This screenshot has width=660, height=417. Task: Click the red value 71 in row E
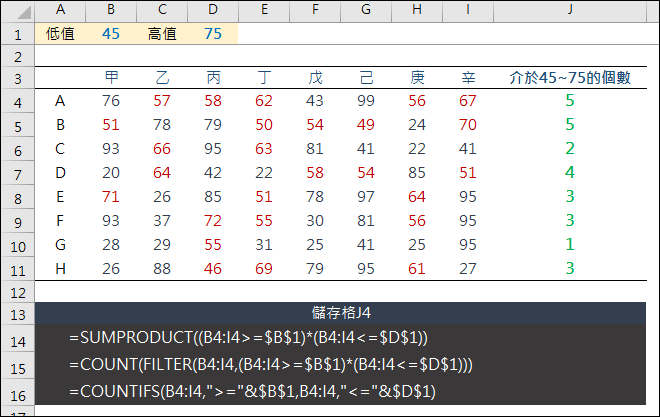(x=111, y=197)
